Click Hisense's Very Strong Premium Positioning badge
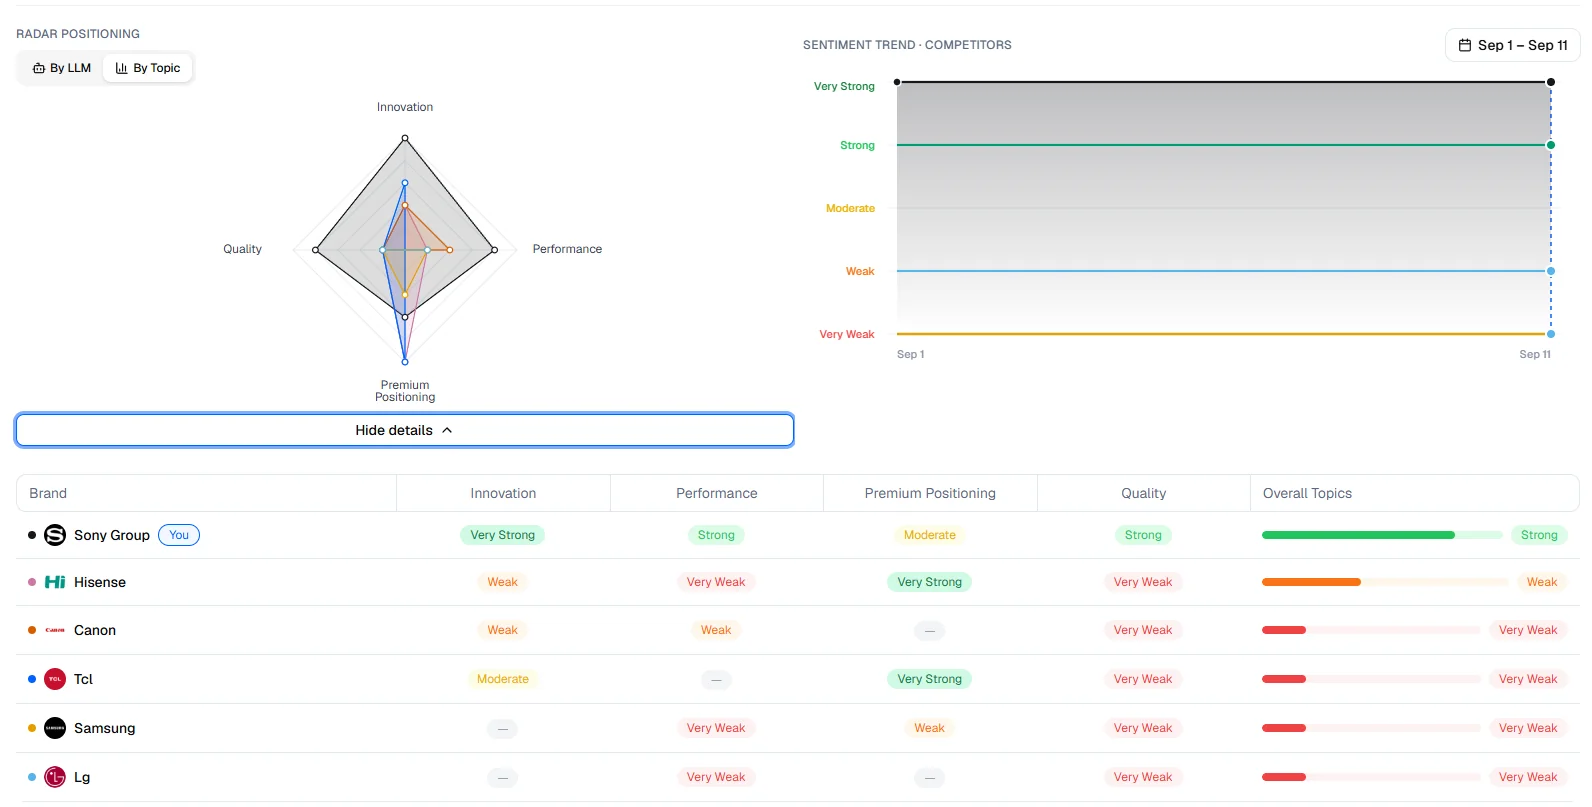 pos(930,582)
